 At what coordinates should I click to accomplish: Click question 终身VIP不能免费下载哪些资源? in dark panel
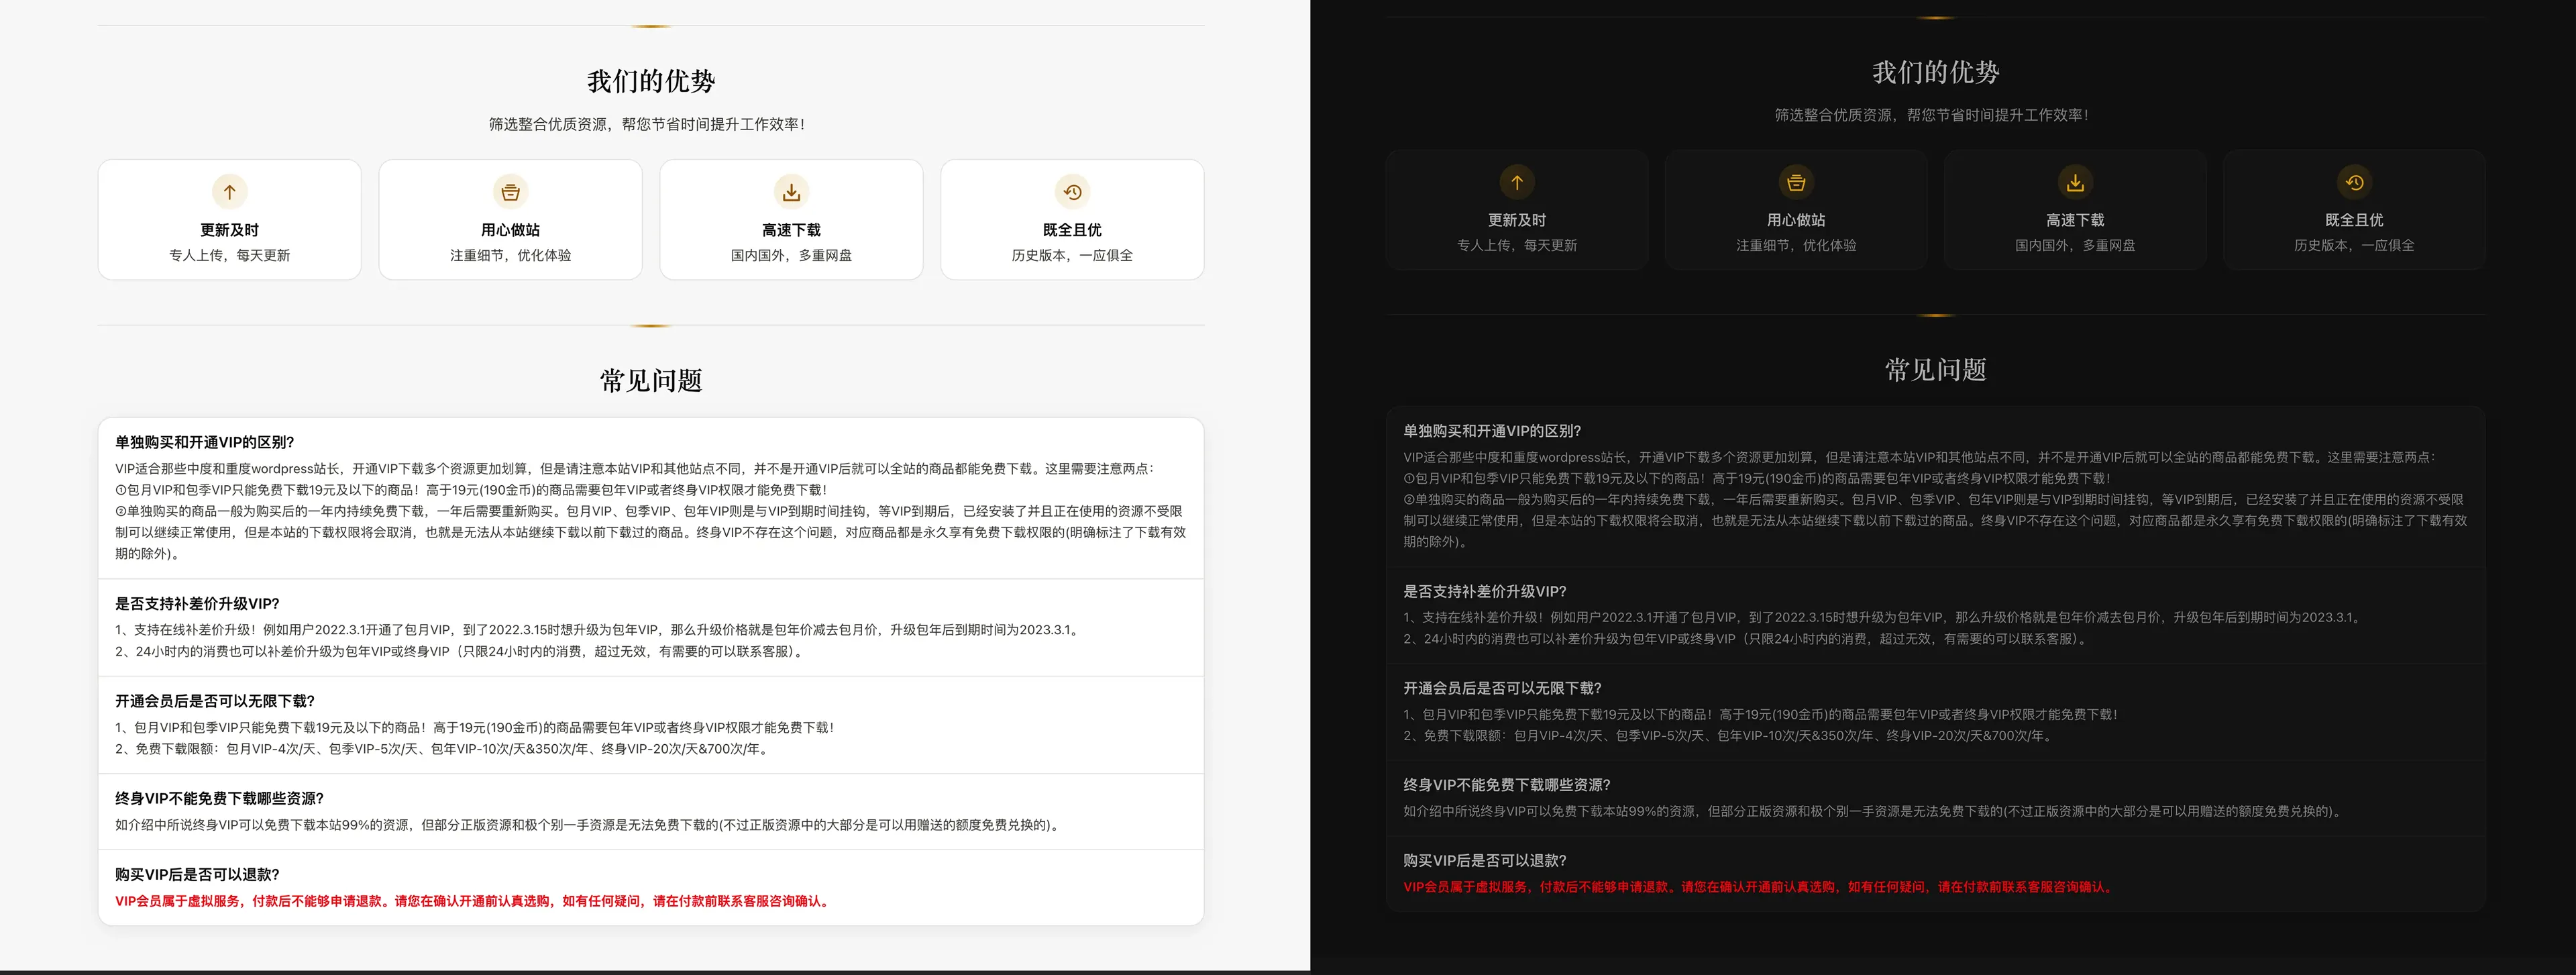[1507, 785]
